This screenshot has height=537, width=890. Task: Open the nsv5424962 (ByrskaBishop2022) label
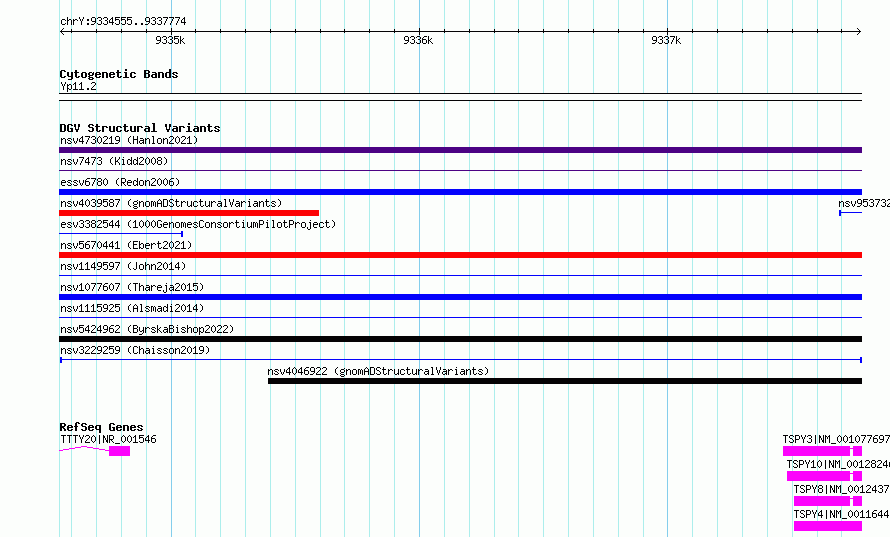pos(147,329)
